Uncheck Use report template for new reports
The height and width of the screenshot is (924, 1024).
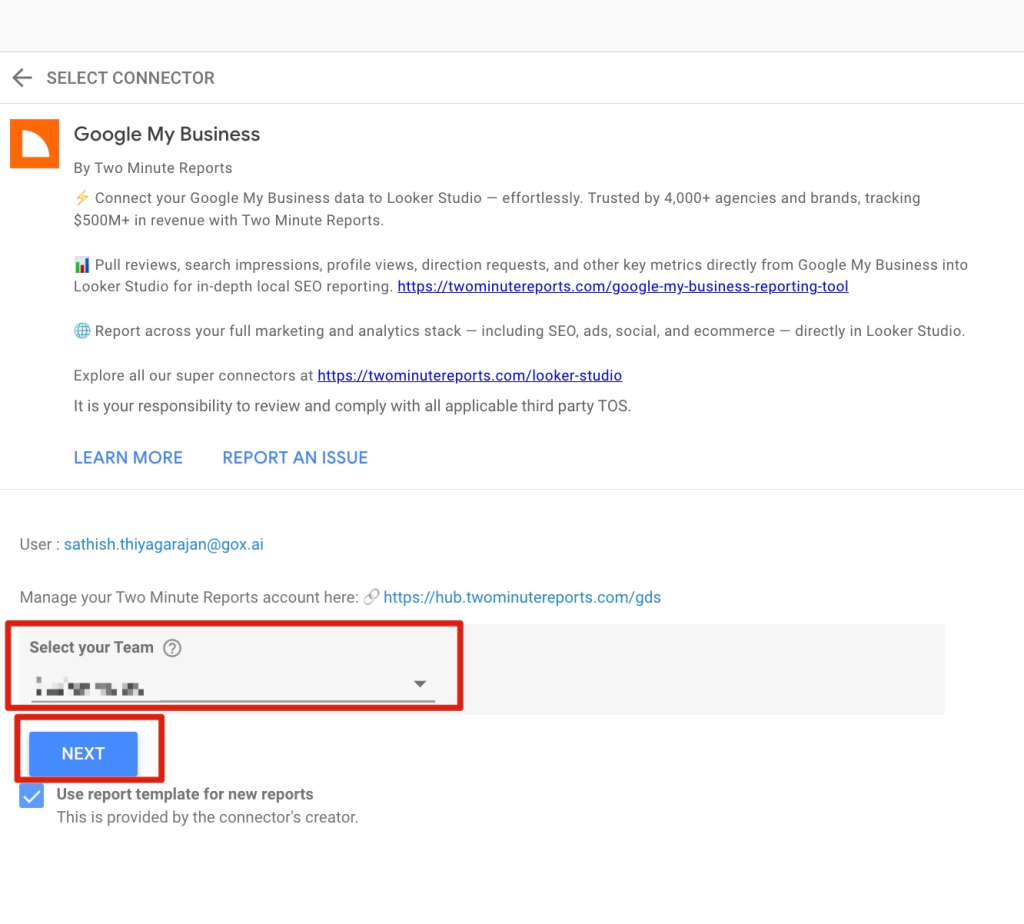tap(31, 796)
